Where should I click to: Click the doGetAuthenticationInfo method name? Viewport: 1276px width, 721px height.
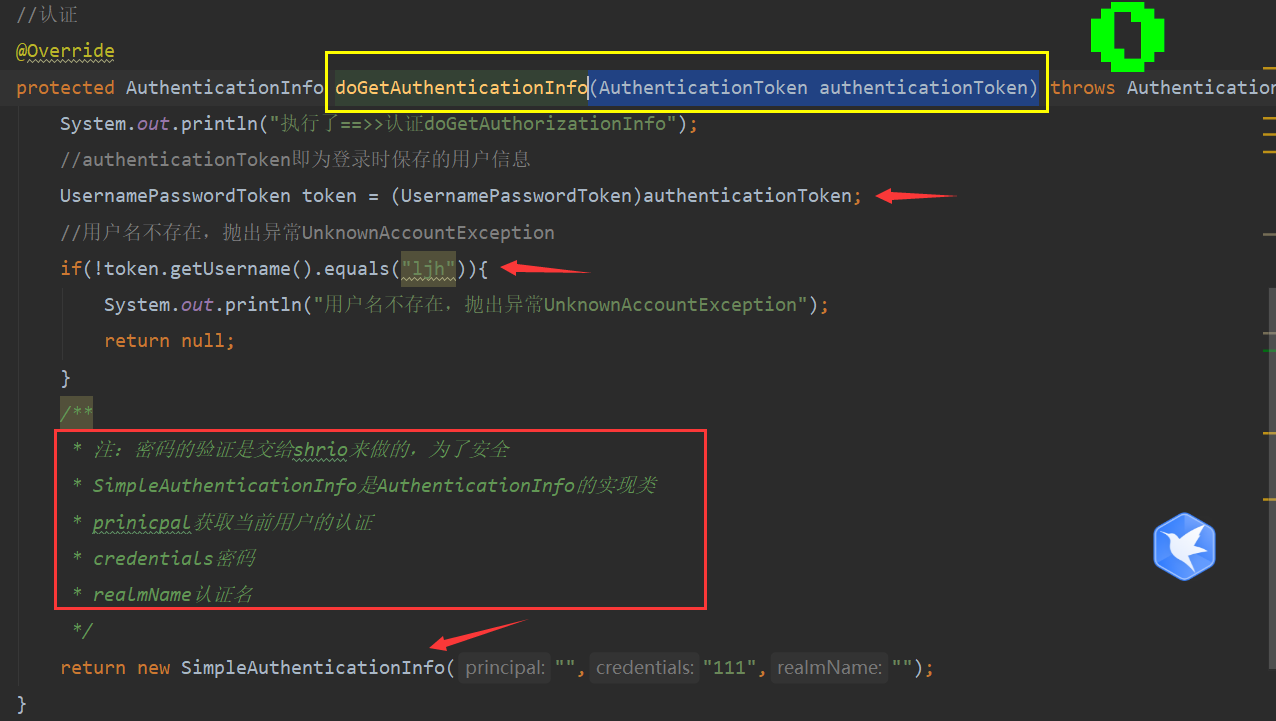point(461,88)
